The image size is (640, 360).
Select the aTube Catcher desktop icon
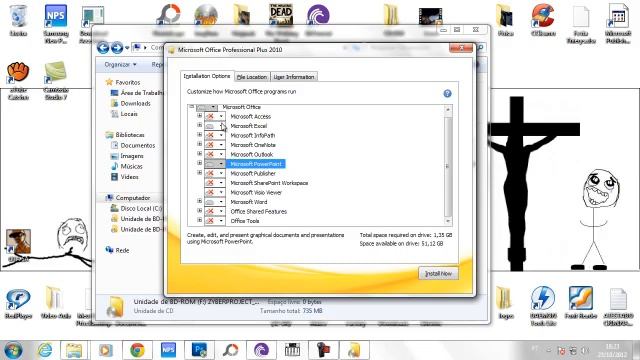coord(18,81)
